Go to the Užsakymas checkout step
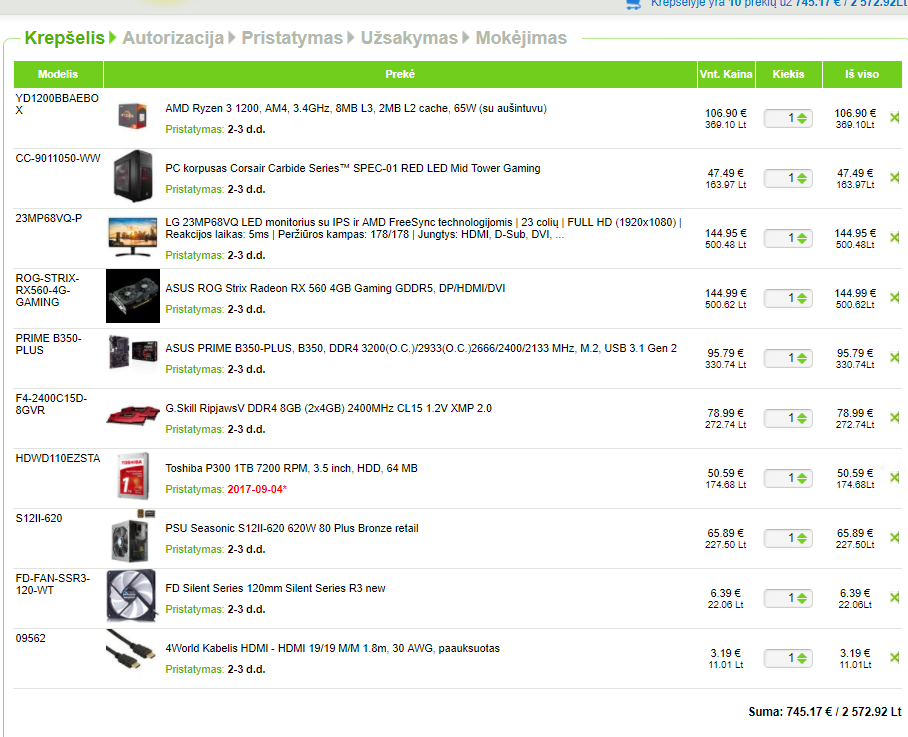The image size is (908, 737). coord(409,38)
